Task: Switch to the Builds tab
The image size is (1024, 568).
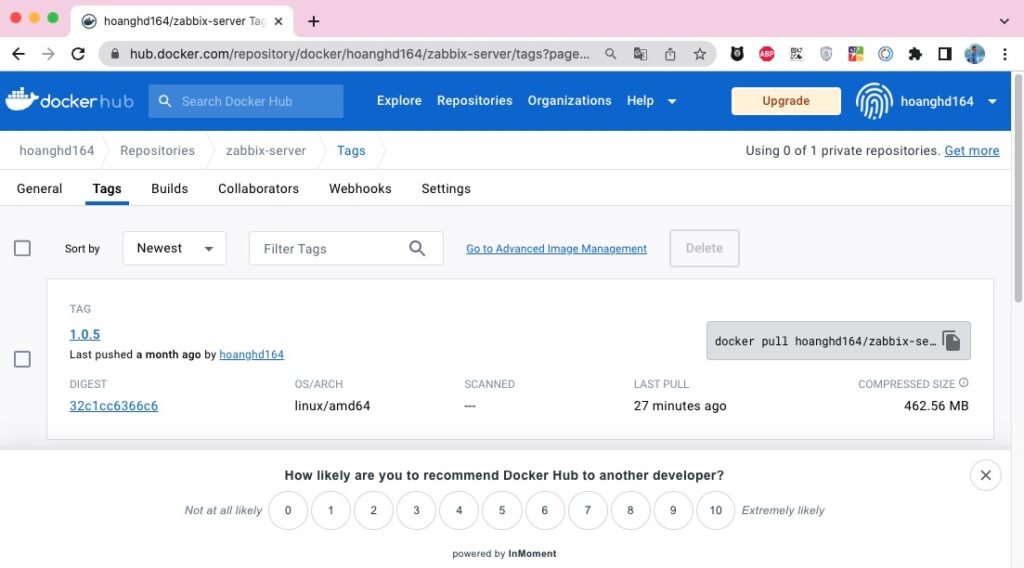Action: tap(169, 189)
